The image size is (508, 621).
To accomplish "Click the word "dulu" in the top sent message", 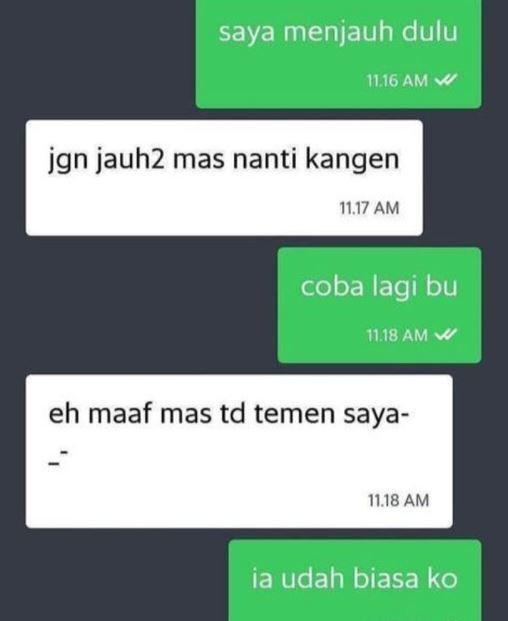I will pyautogui.click(x=430, y=32).
